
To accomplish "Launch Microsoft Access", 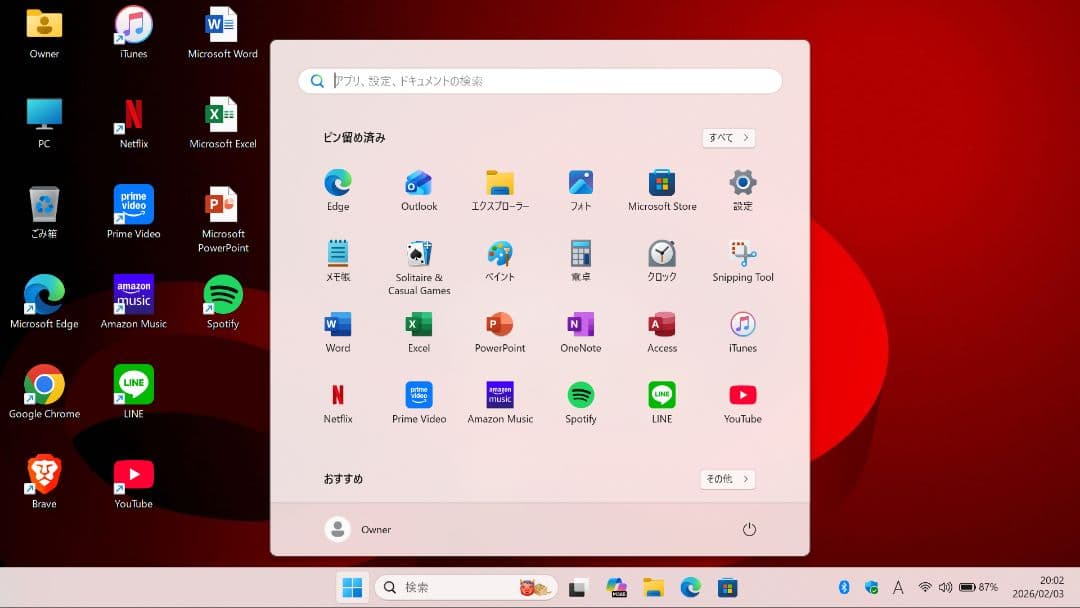I will pos(661,330).
